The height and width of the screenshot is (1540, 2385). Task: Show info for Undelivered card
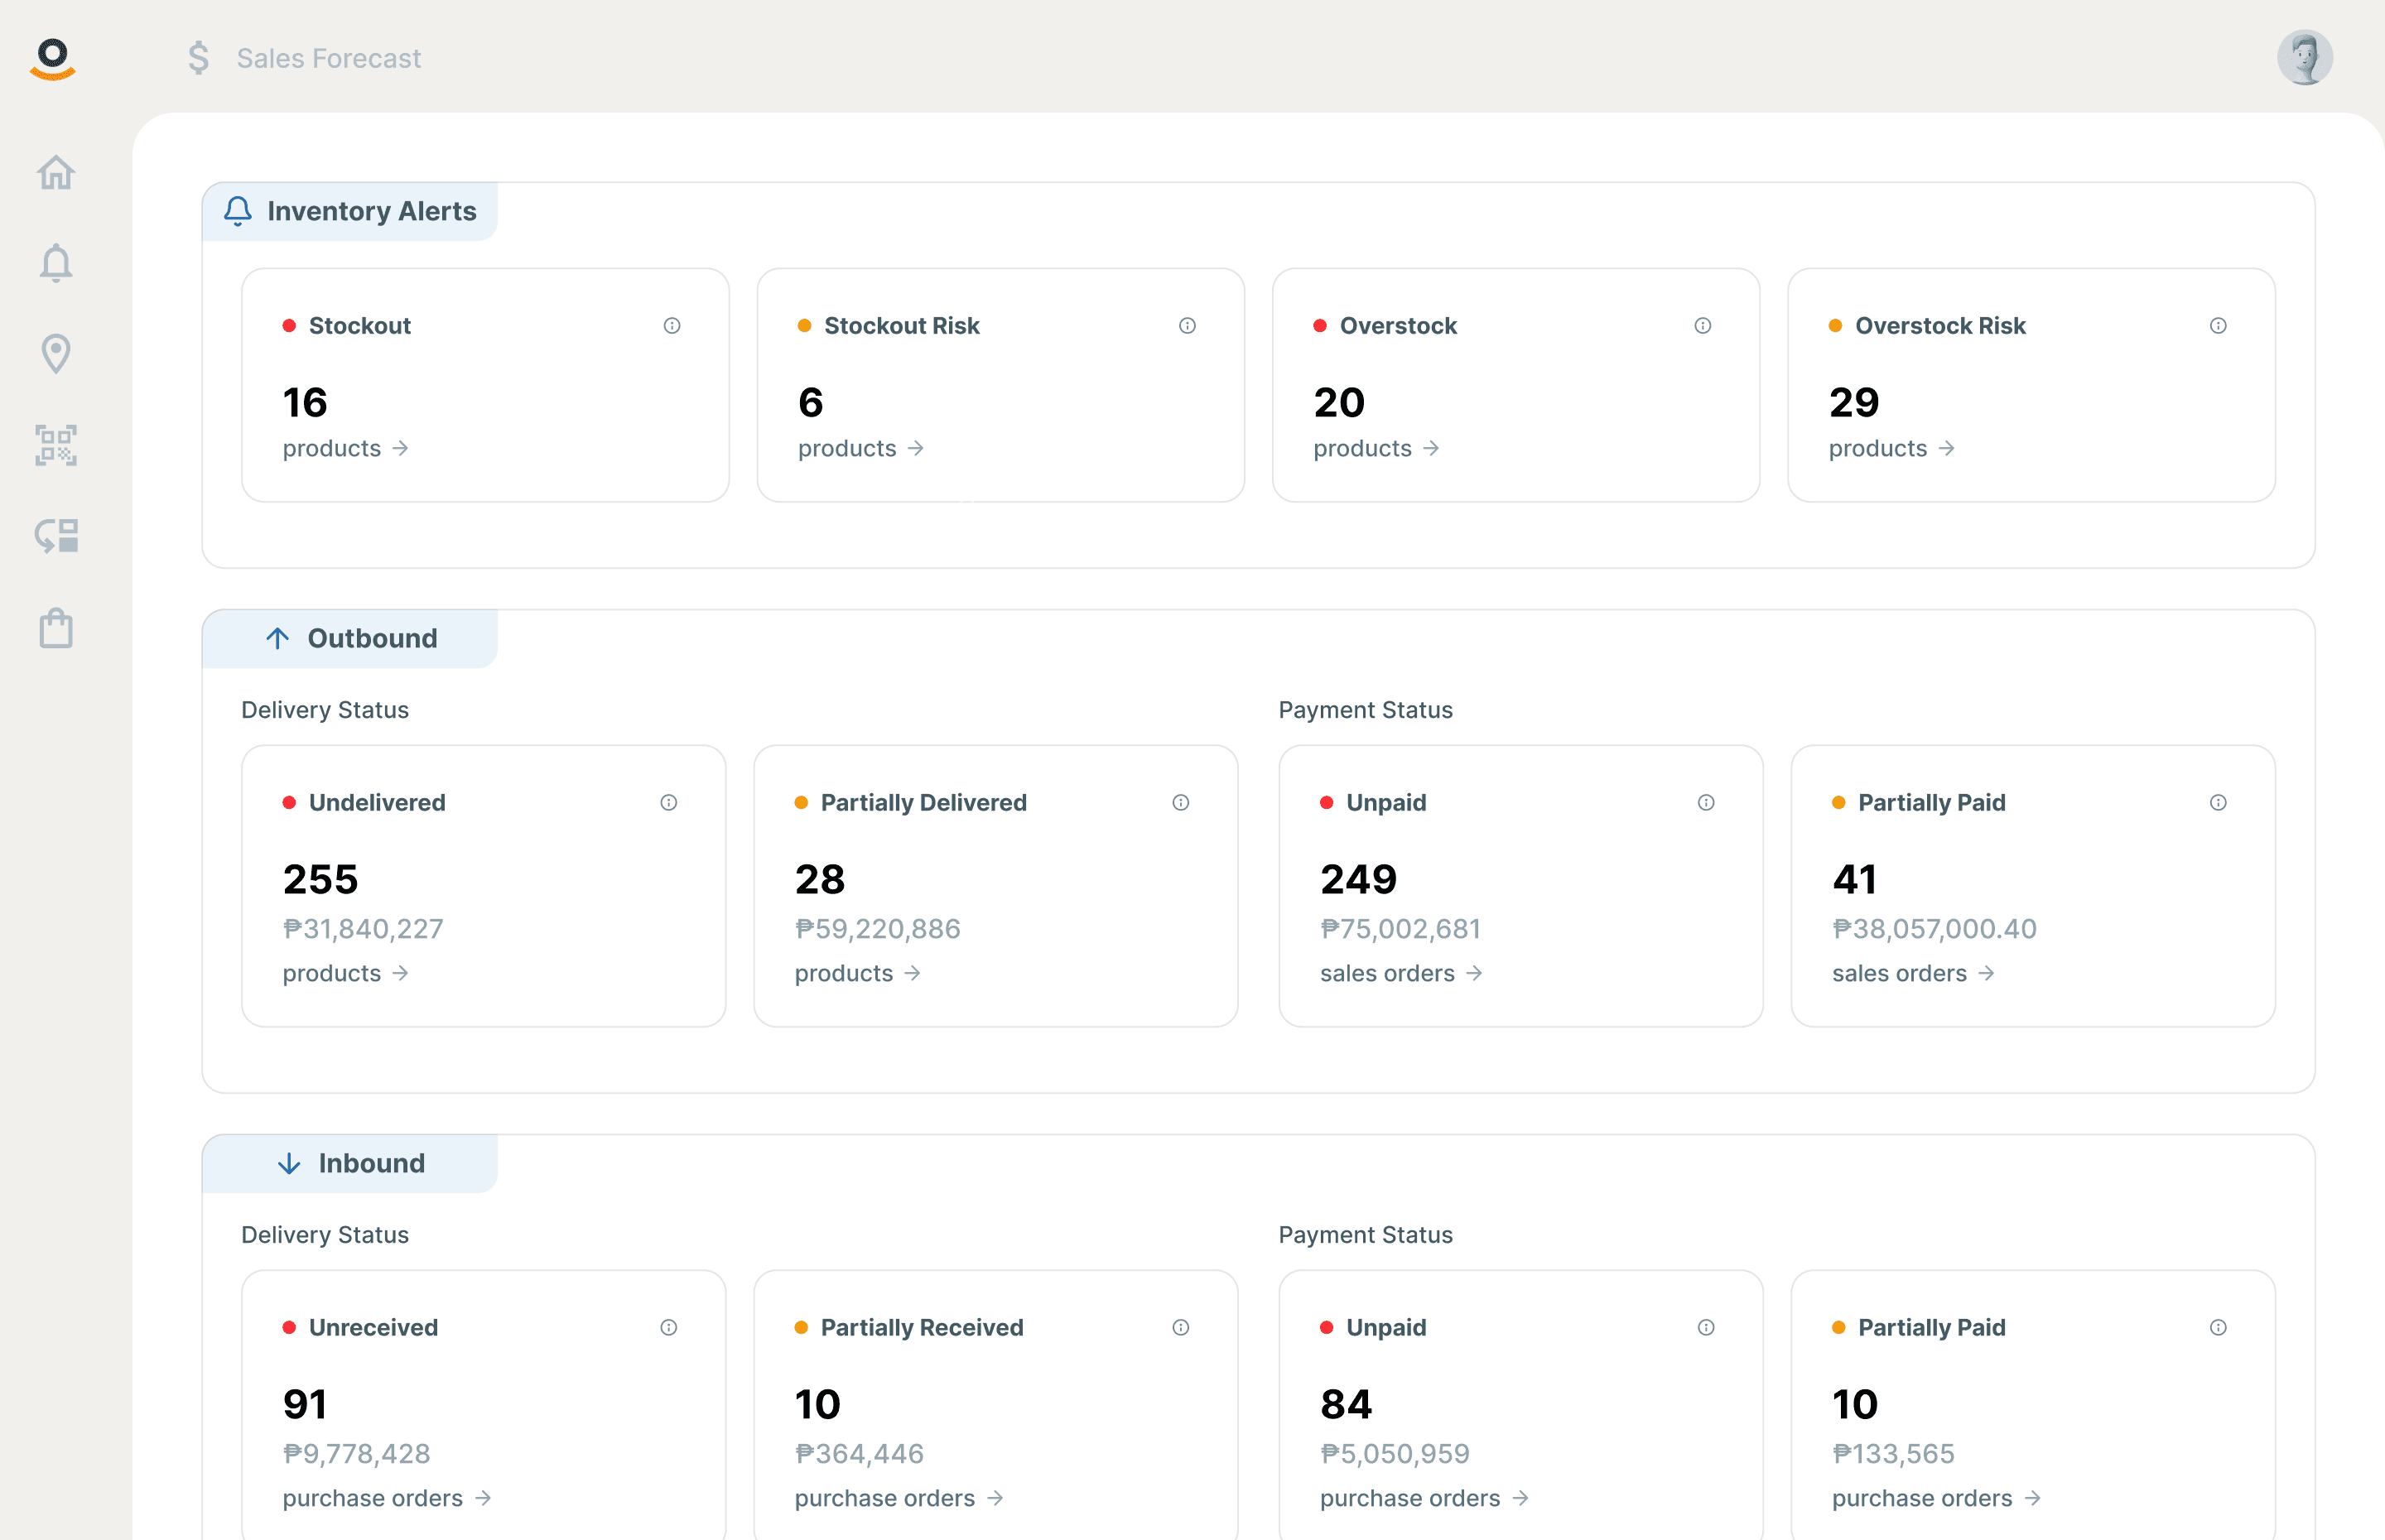pyautogui.click(x=669, y=803)
